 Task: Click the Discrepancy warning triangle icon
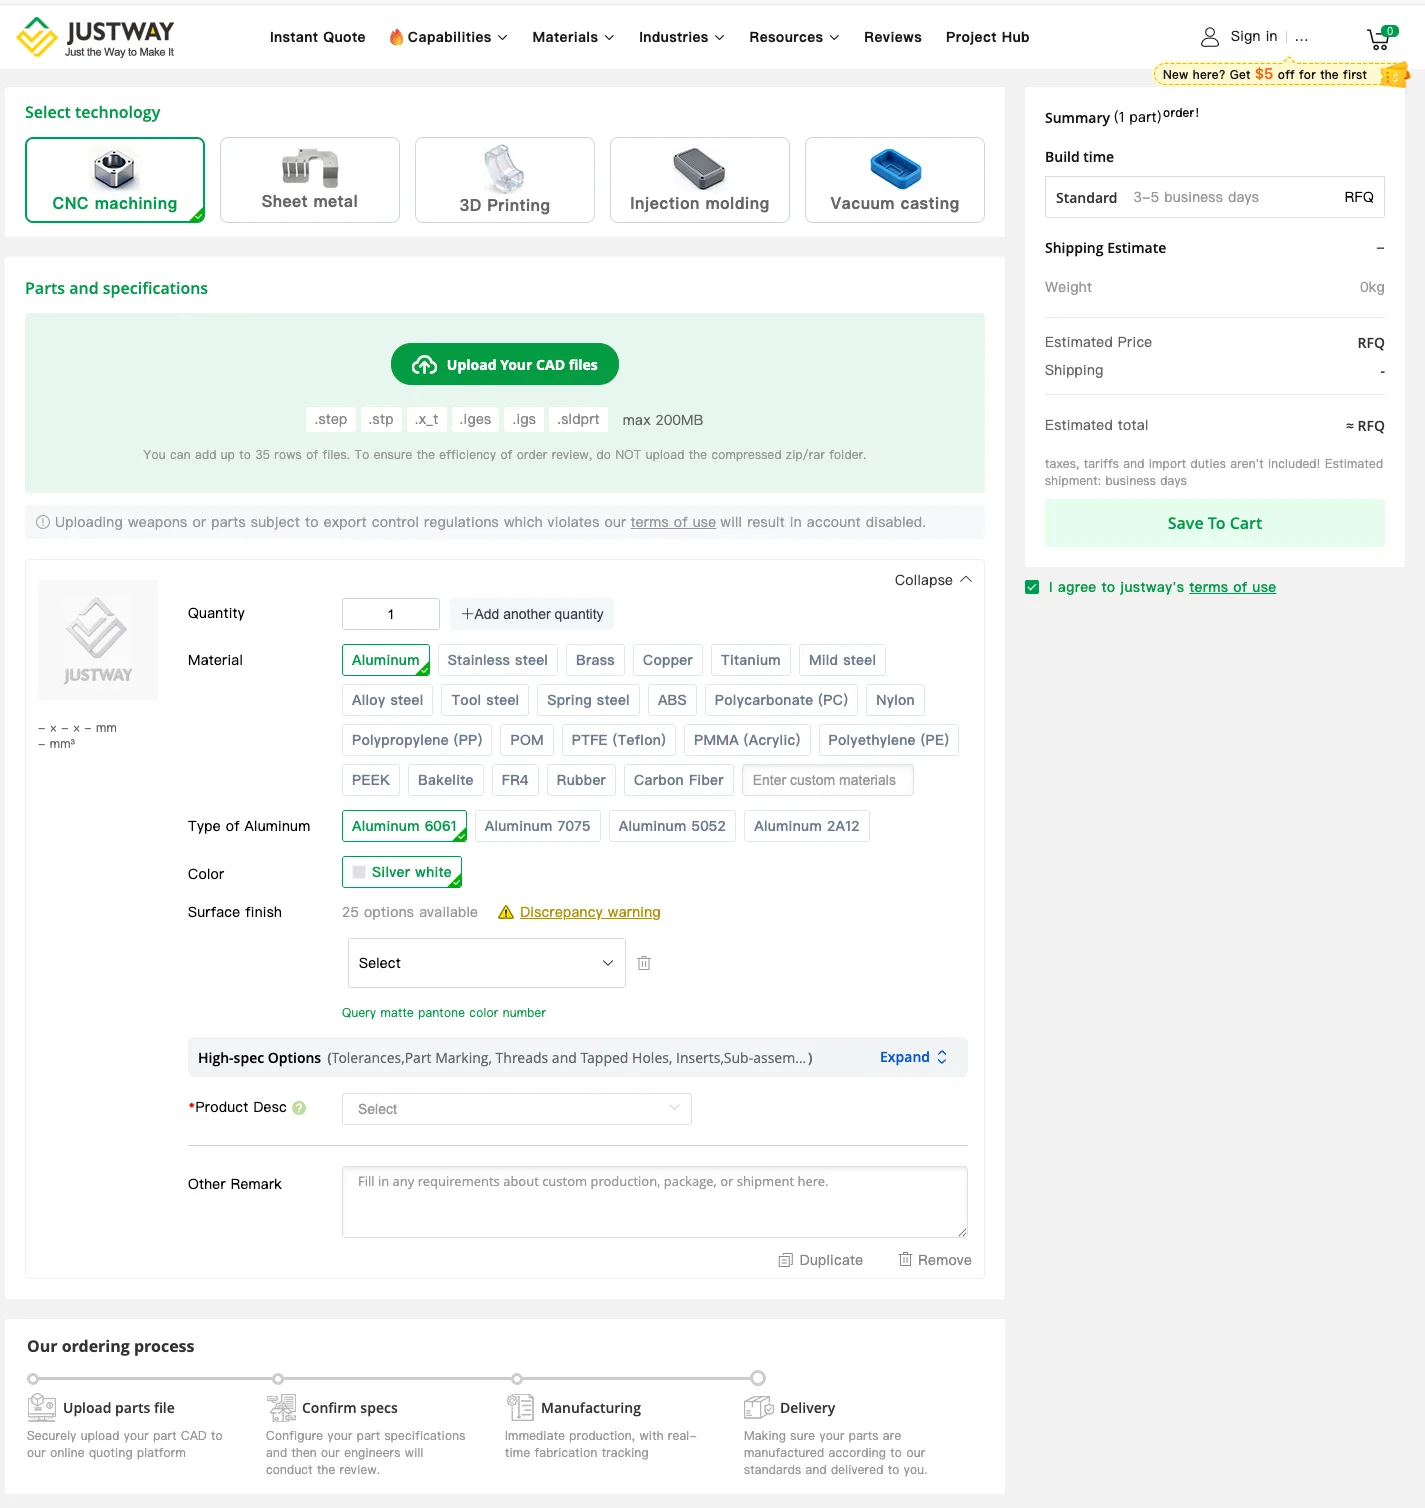click(506, 912)
